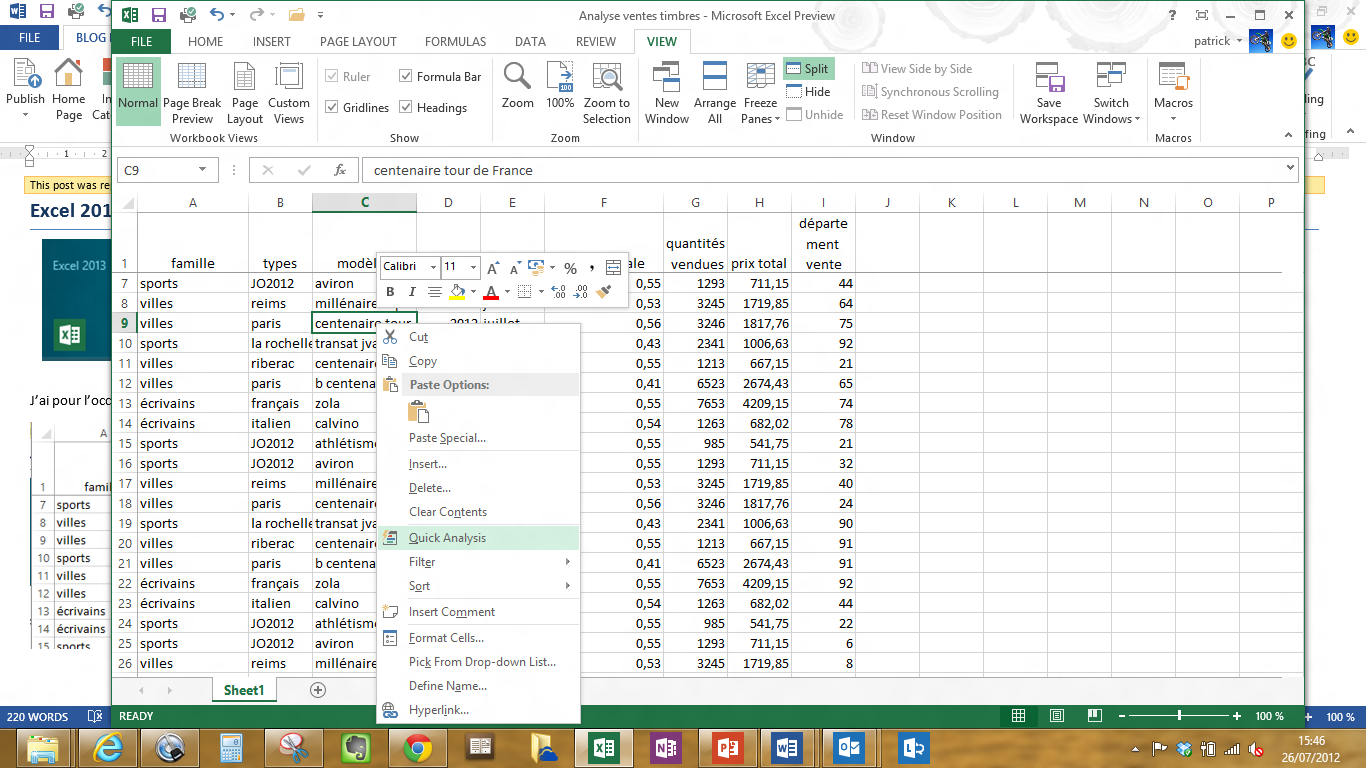Screen dimensions: 1366x768
Task: Expand the Name Box dropdown
Action: 201,171
